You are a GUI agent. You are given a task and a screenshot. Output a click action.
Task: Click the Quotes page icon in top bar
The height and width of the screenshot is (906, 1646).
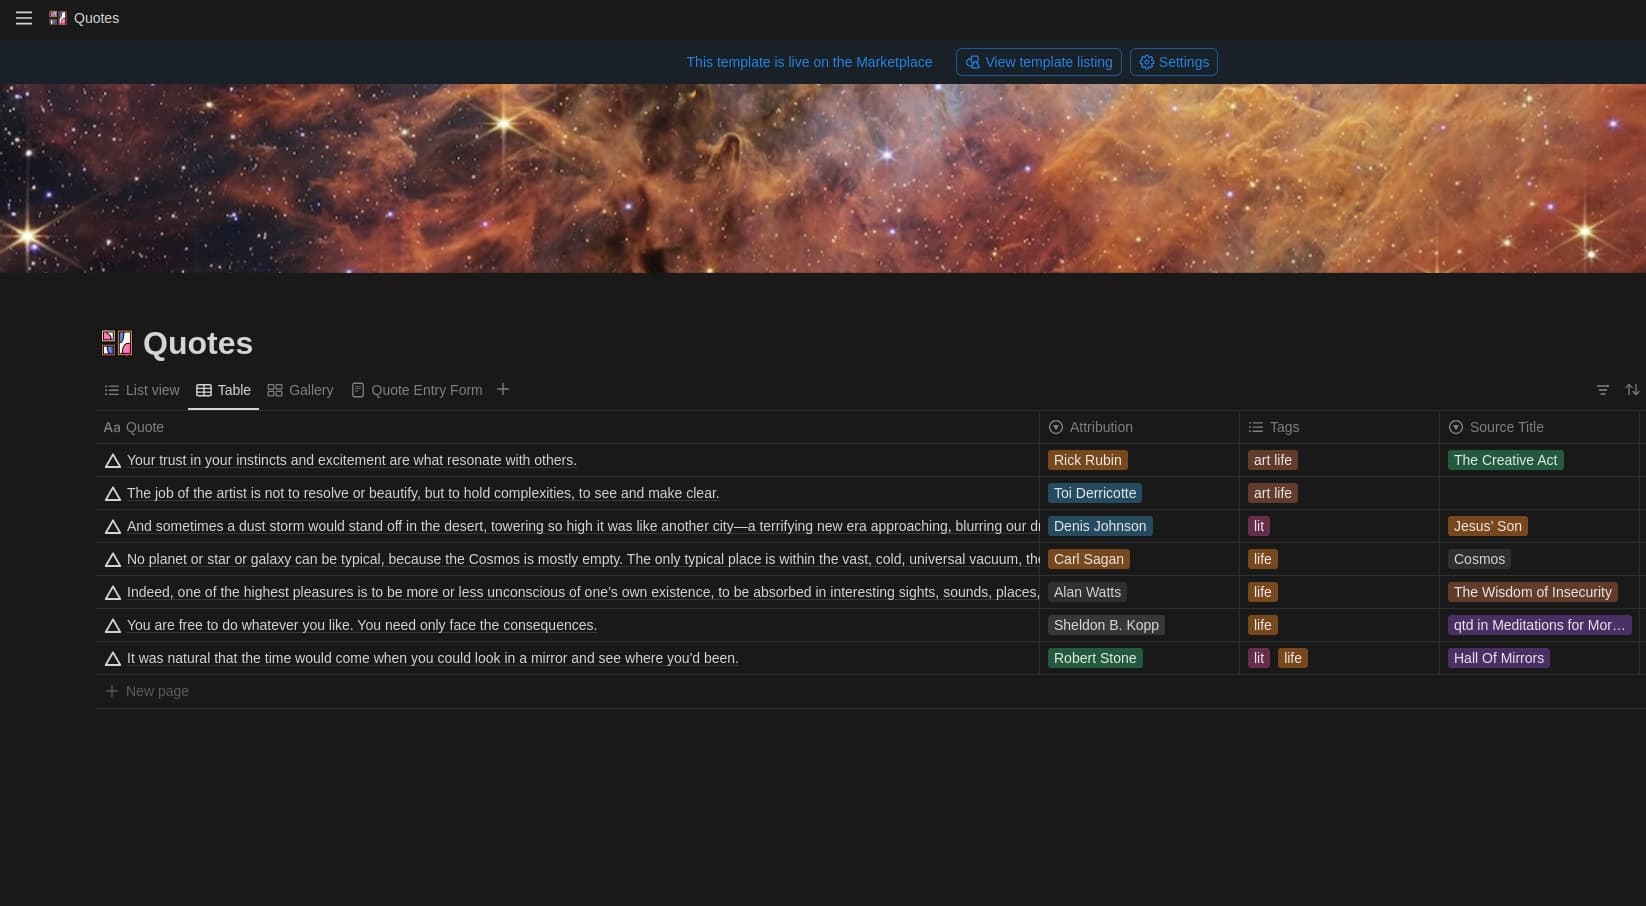coord(58,18)
